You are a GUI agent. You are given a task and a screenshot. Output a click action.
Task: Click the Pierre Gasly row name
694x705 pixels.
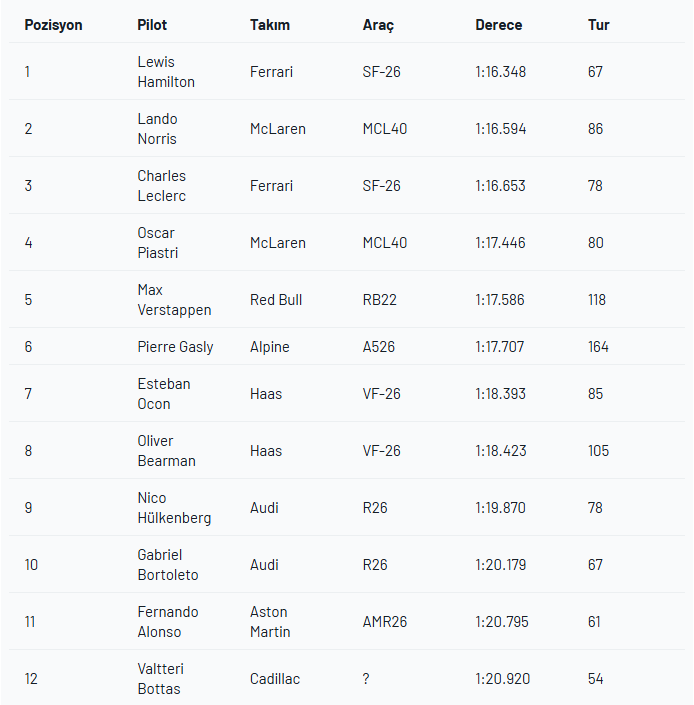point(175,347)
